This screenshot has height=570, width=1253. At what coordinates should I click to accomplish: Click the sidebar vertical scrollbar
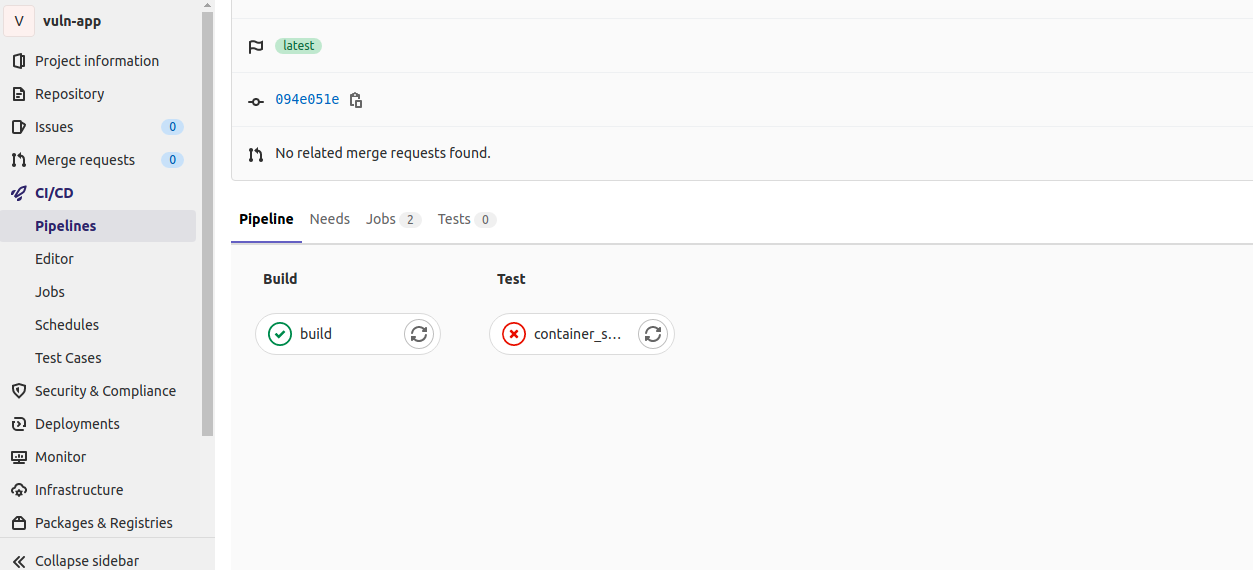(208, 220)
